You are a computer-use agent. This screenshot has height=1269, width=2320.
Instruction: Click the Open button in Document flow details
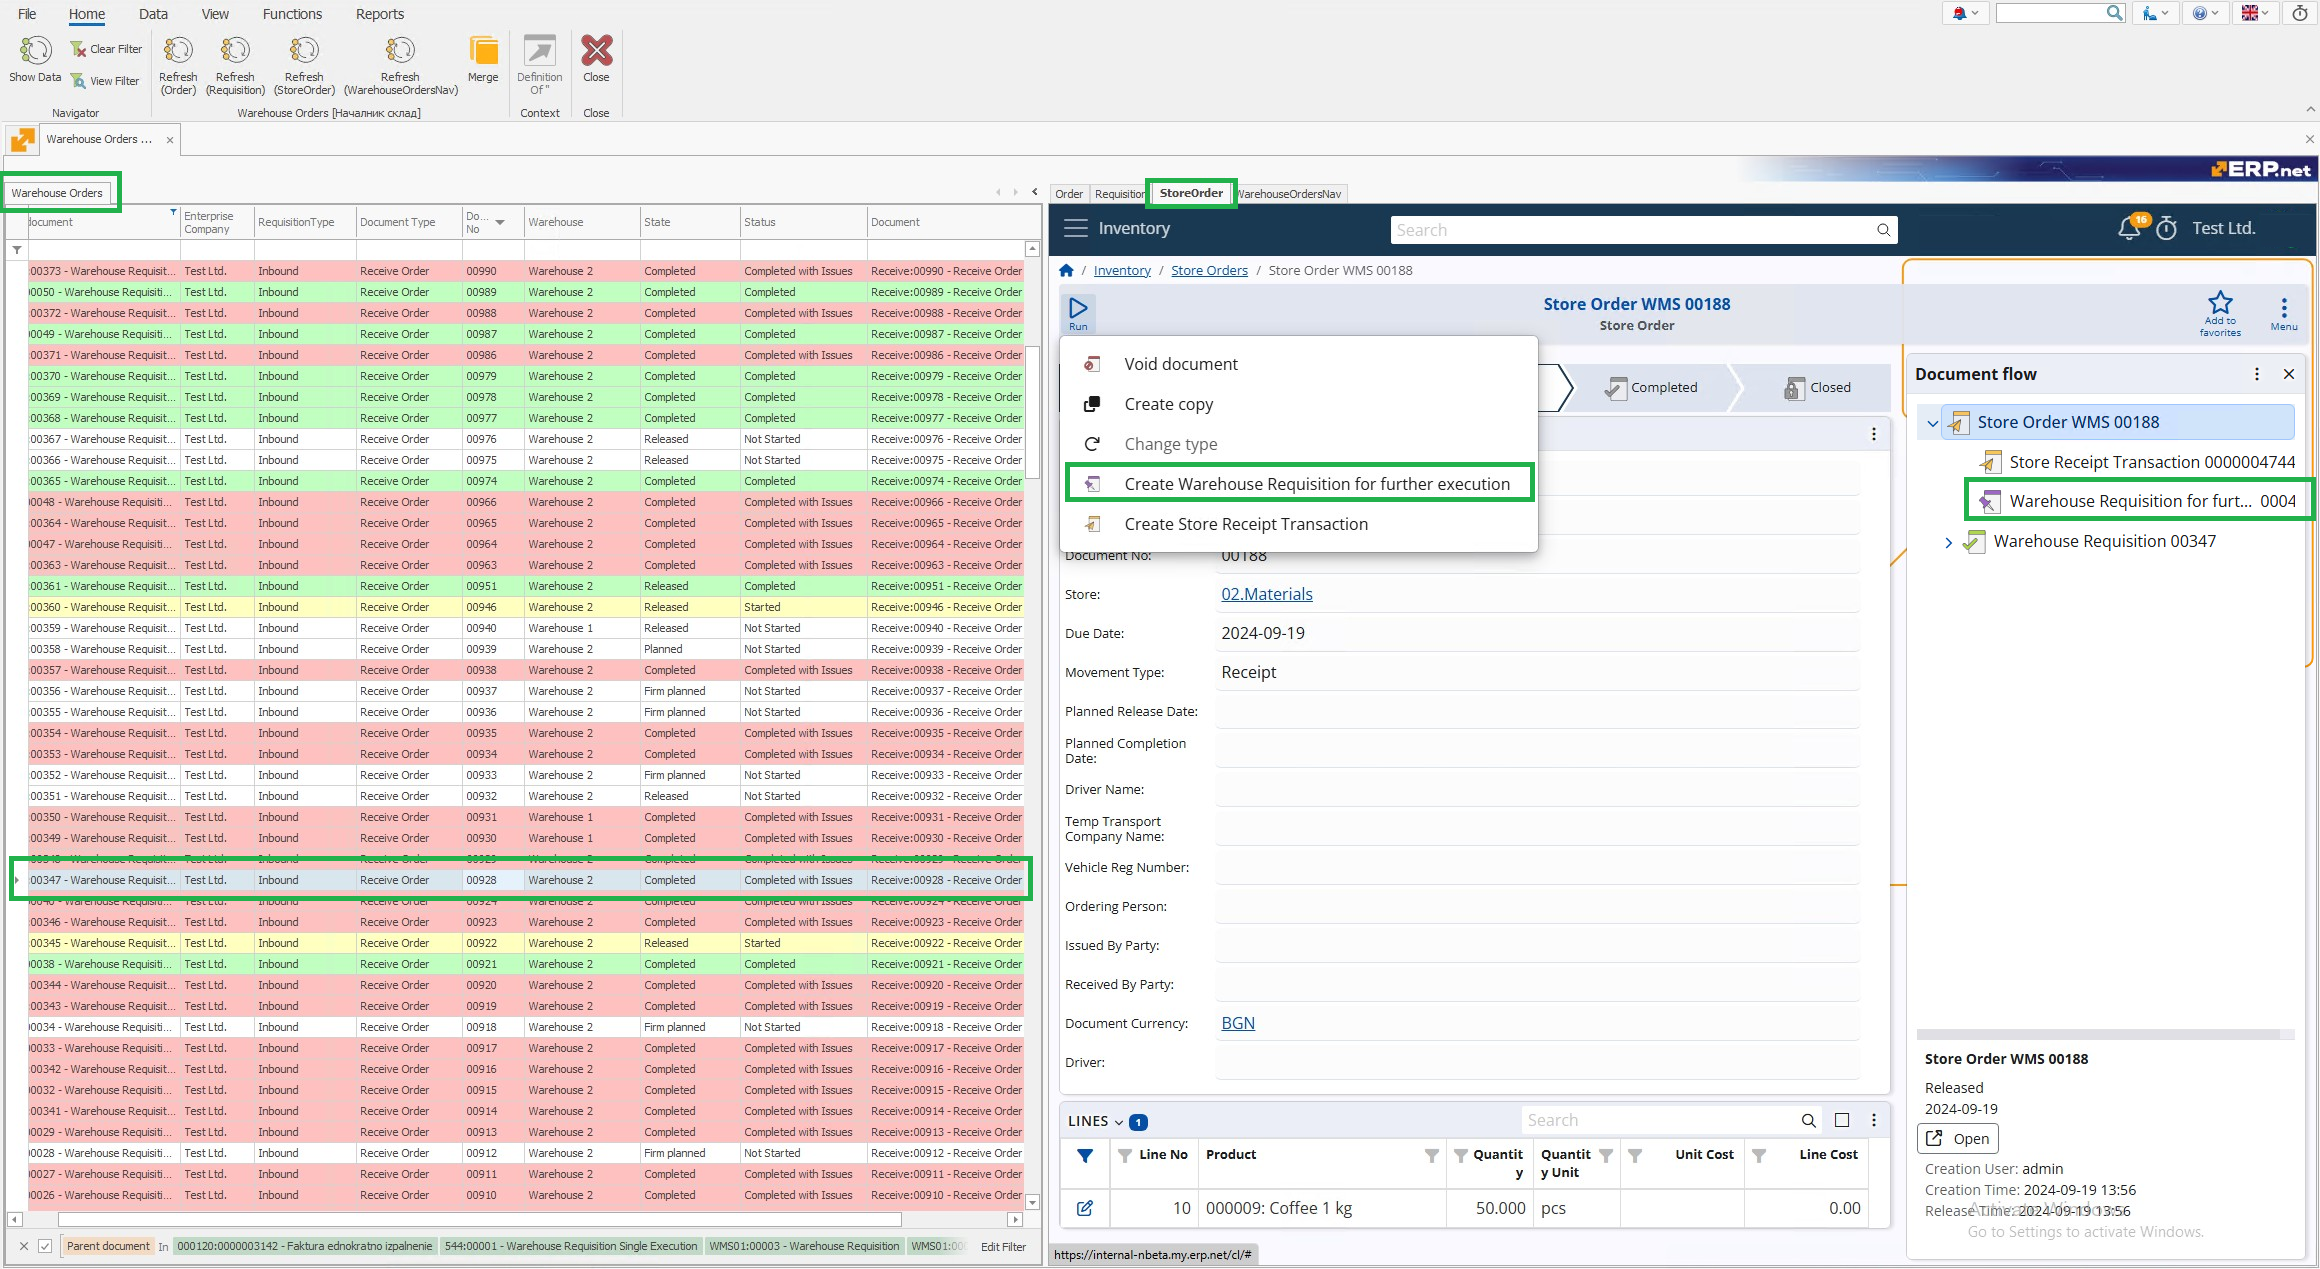(1958, 1138)
